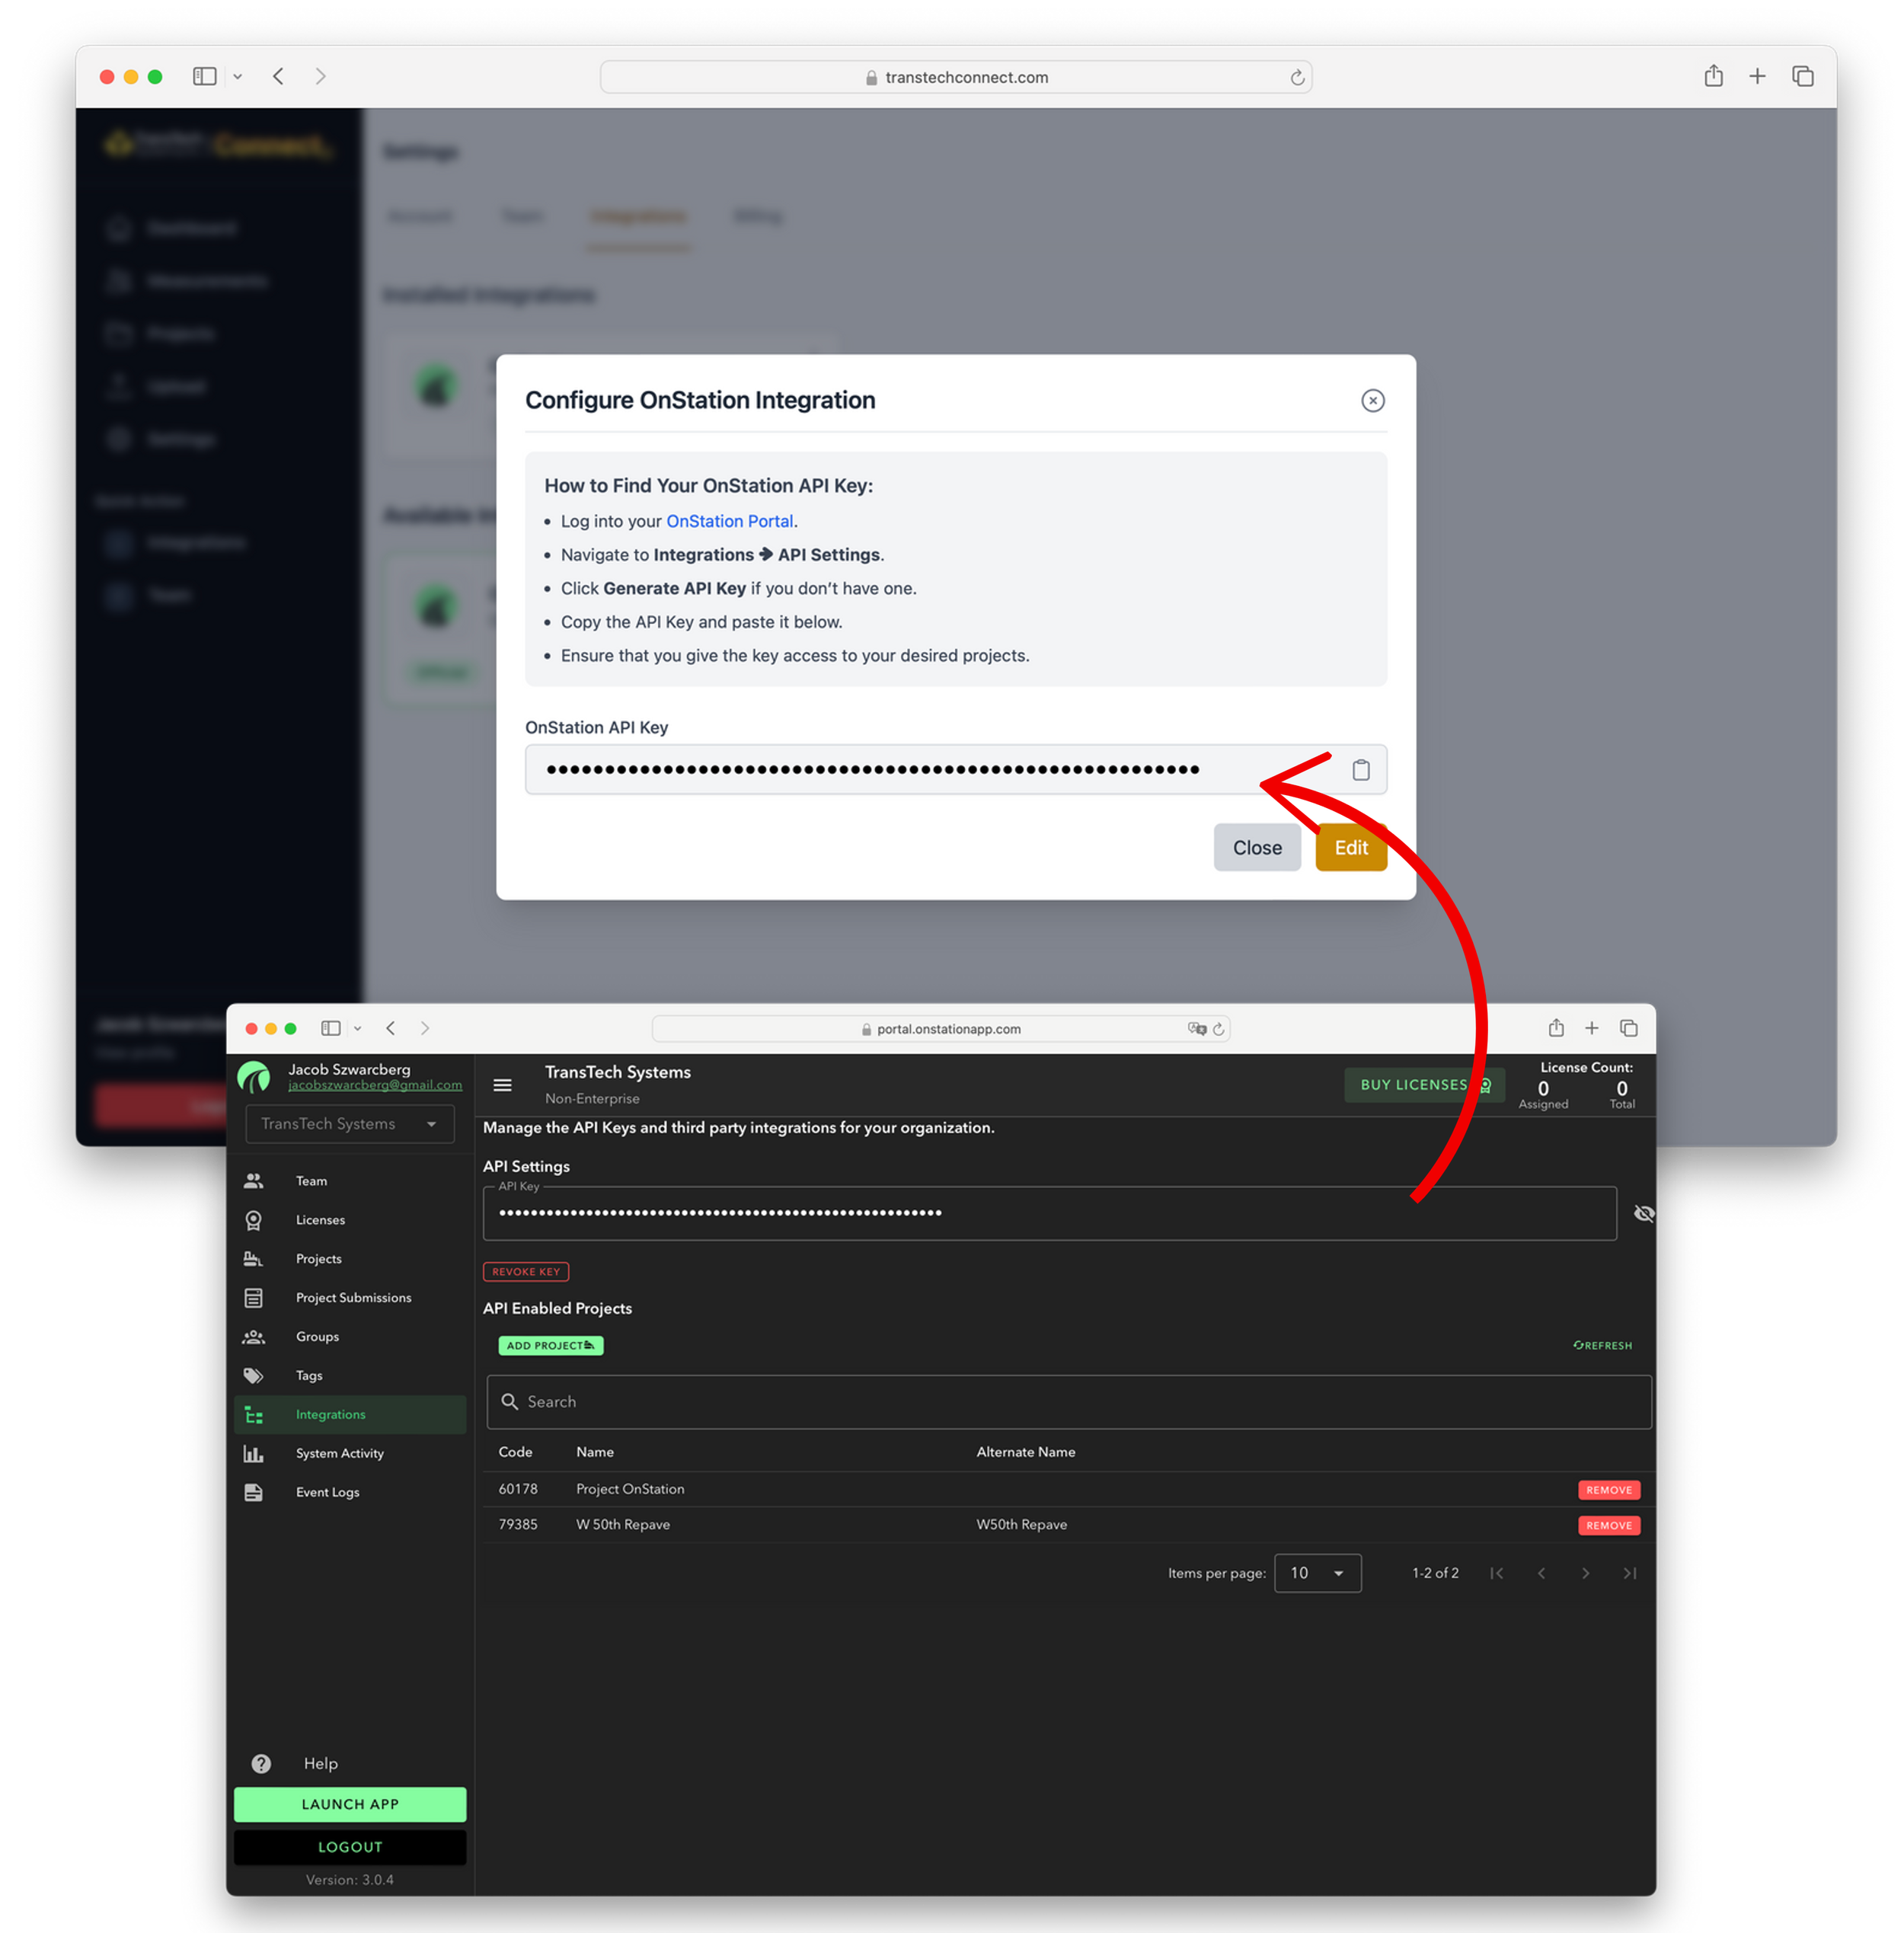Image resolution: width=1904 pixels, height=1933 pixels.
Task: Go to the next page of projects
Action: 1585,1572
